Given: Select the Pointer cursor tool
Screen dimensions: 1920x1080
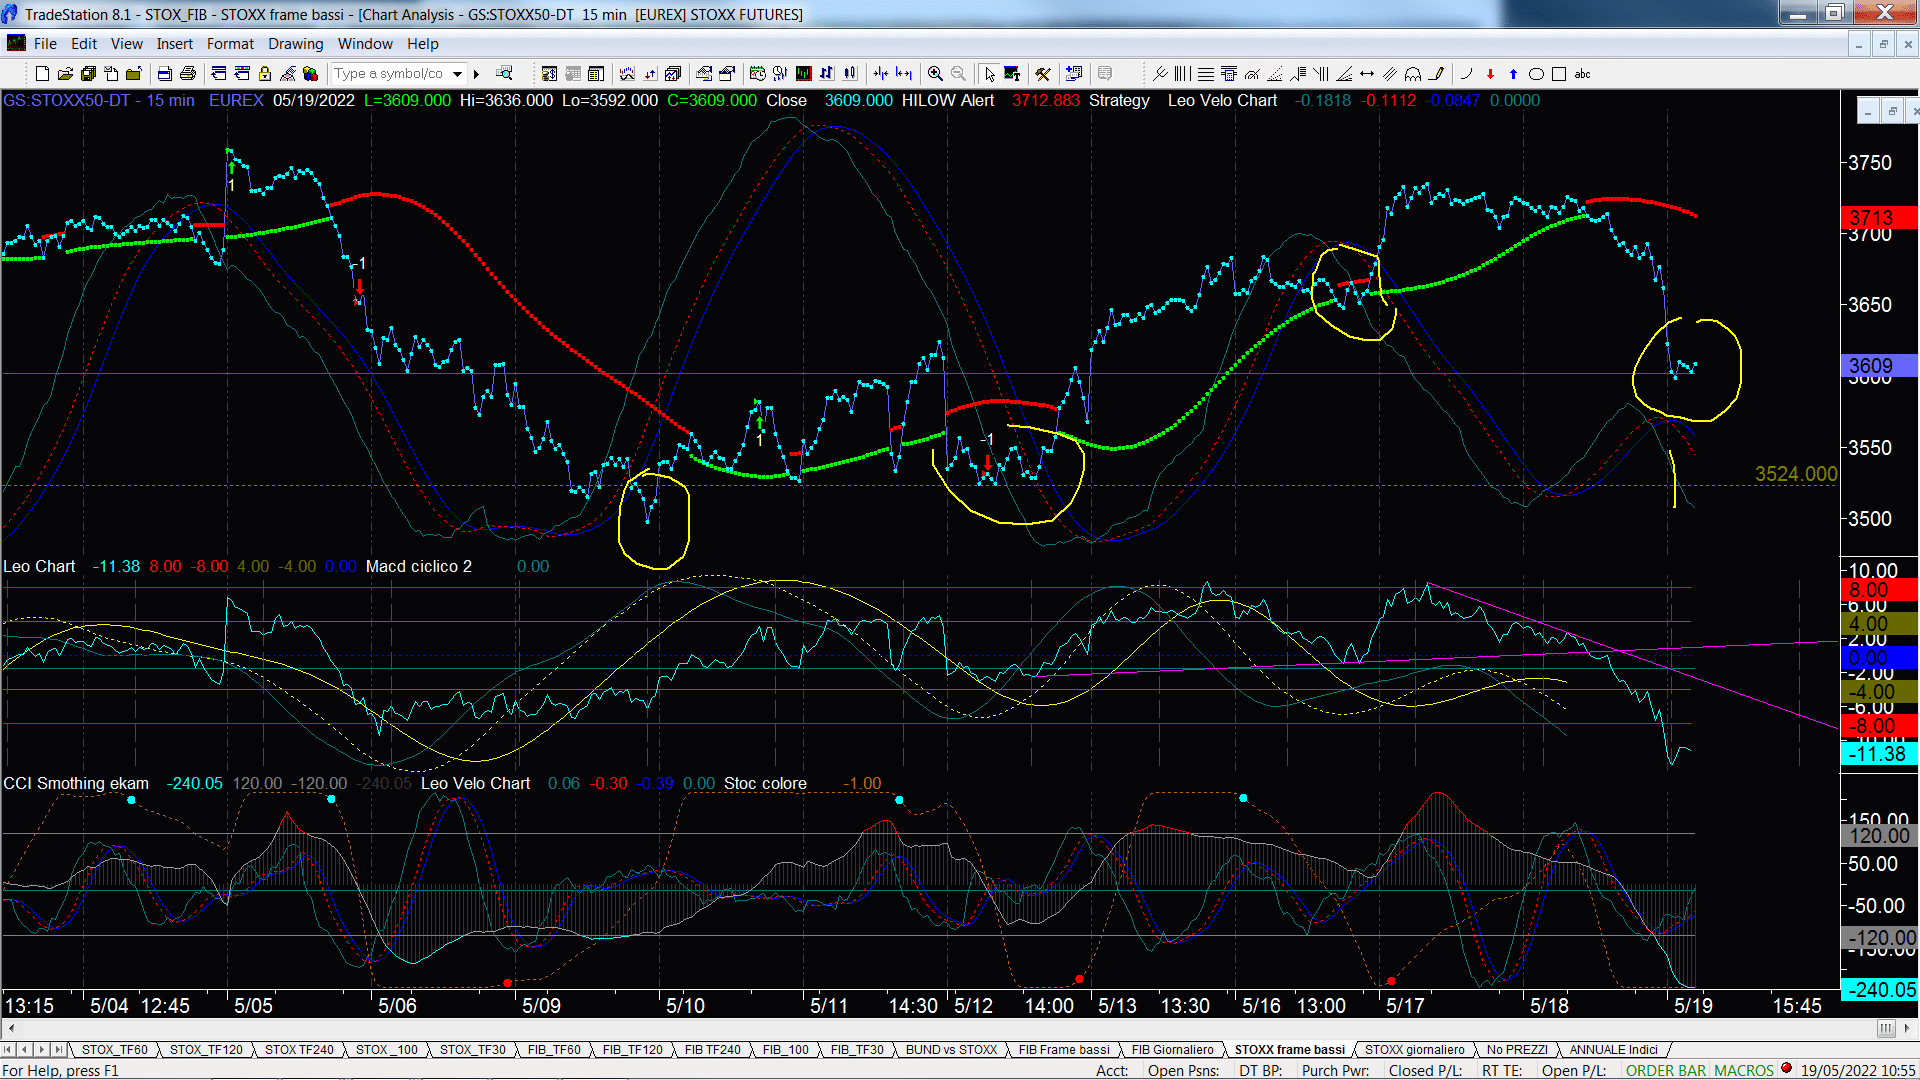Looking at the screenshot, I should (x=989, y=74).
